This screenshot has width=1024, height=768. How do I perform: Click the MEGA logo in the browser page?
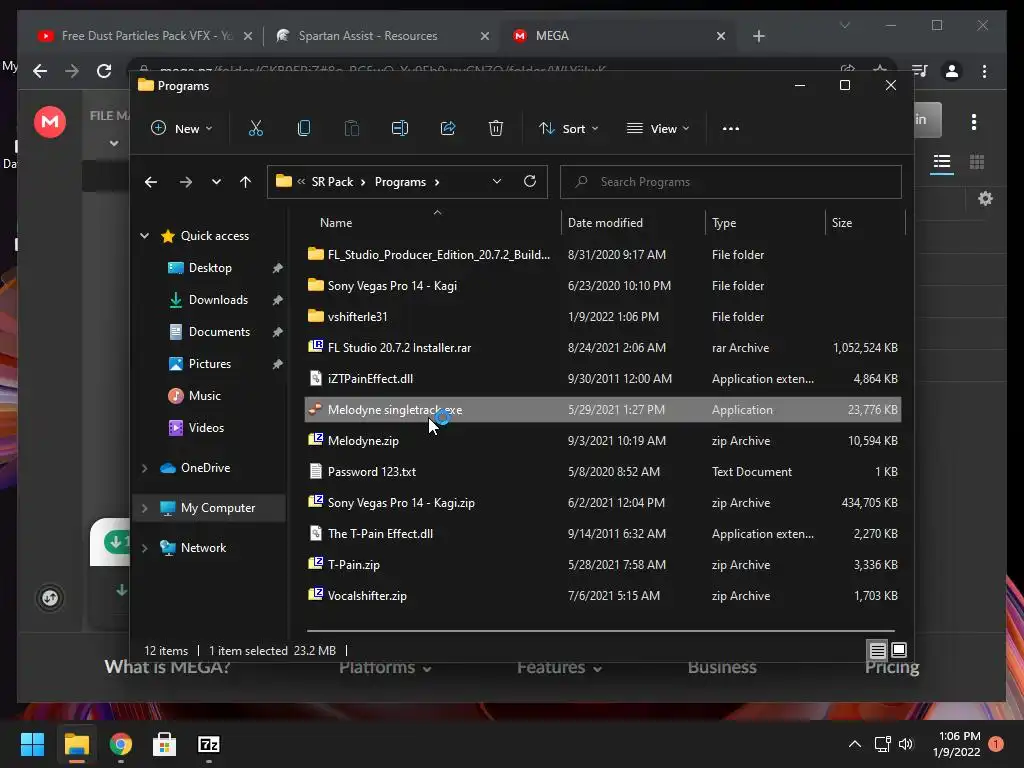pos(50,121)
